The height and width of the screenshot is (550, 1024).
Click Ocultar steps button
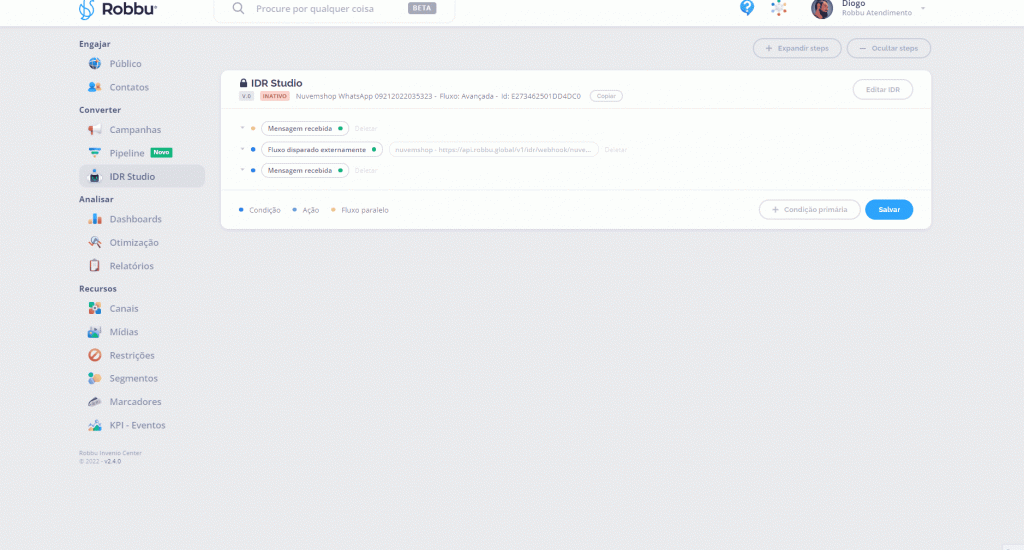click(x=888, y=48)
